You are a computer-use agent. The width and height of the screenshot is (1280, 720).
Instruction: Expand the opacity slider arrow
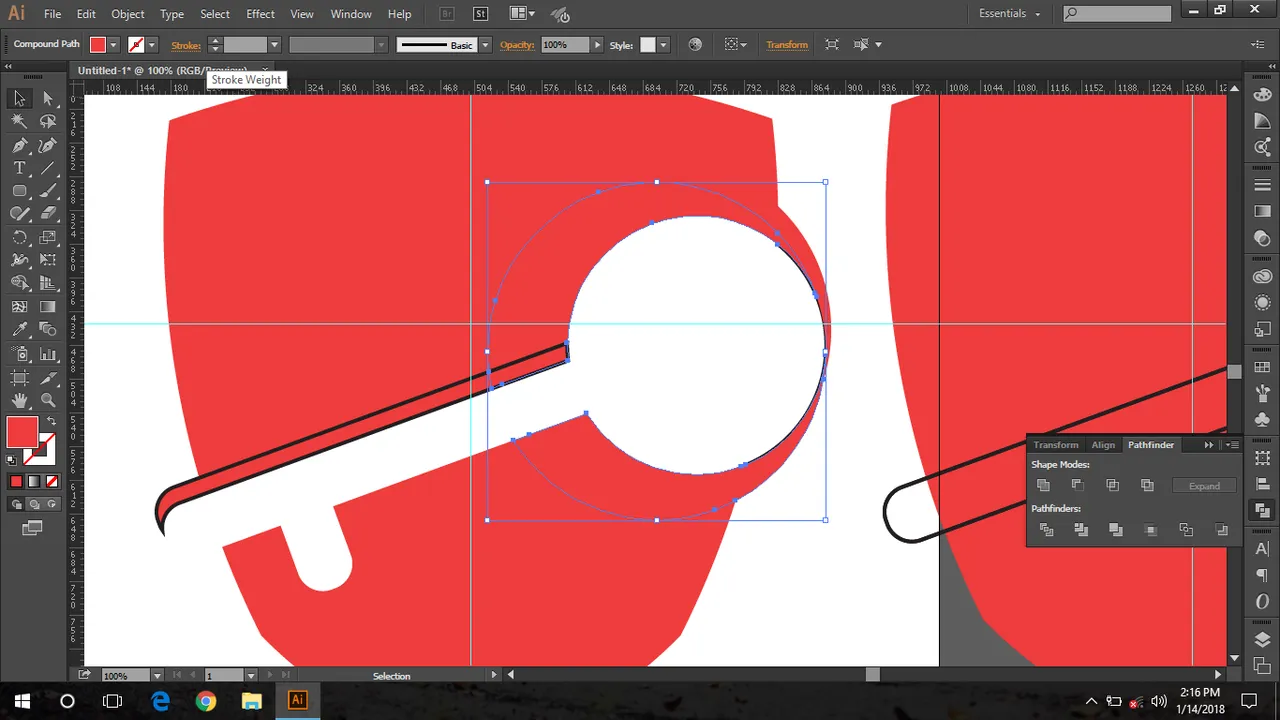pyautogui.click(x=598, y=45)
